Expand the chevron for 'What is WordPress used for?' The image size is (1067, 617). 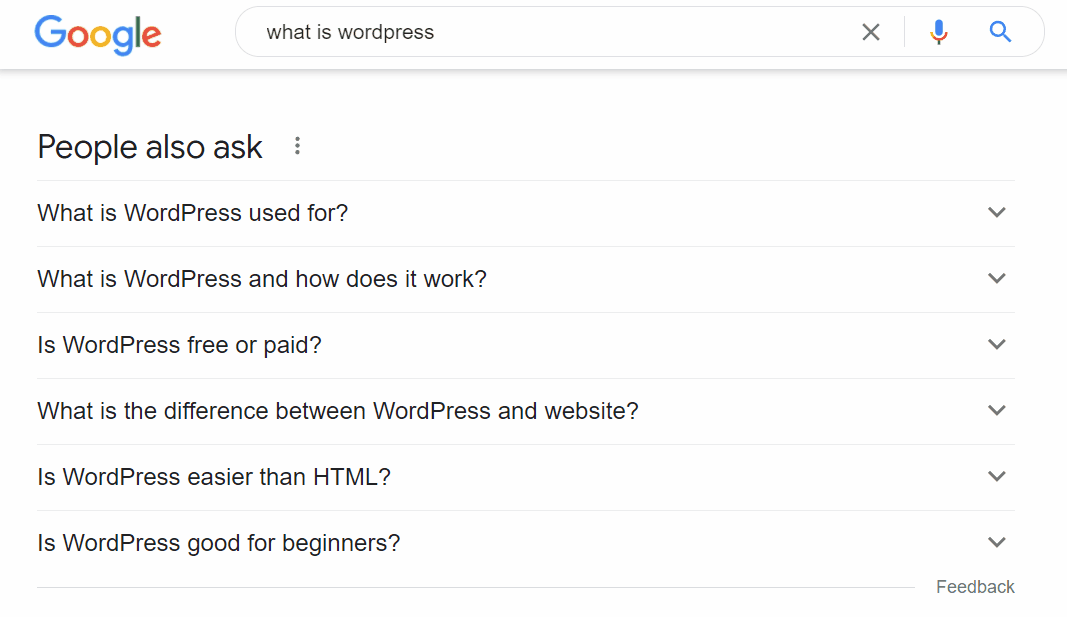[996, 212]
